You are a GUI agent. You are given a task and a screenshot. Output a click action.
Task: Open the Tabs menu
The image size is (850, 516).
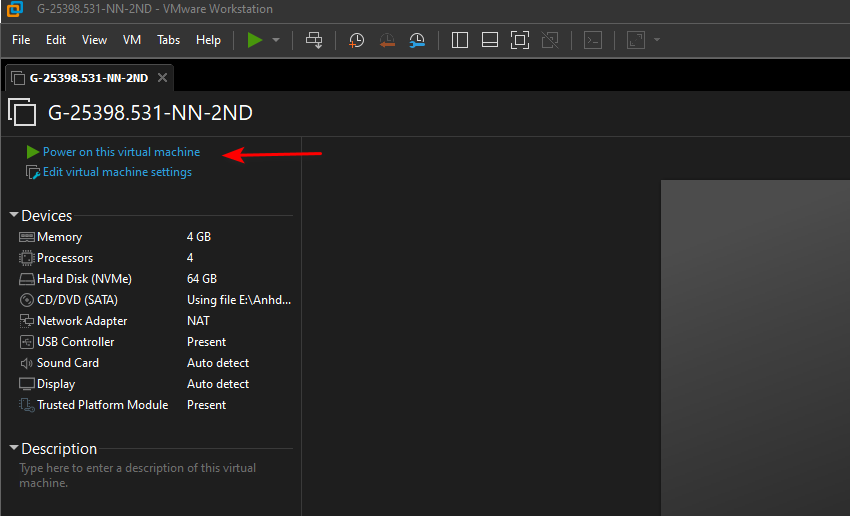coord(169,40)
